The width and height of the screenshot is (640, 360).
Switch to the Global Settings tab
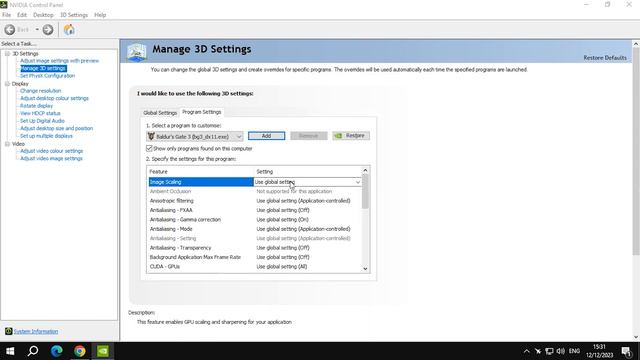[160, 113]
